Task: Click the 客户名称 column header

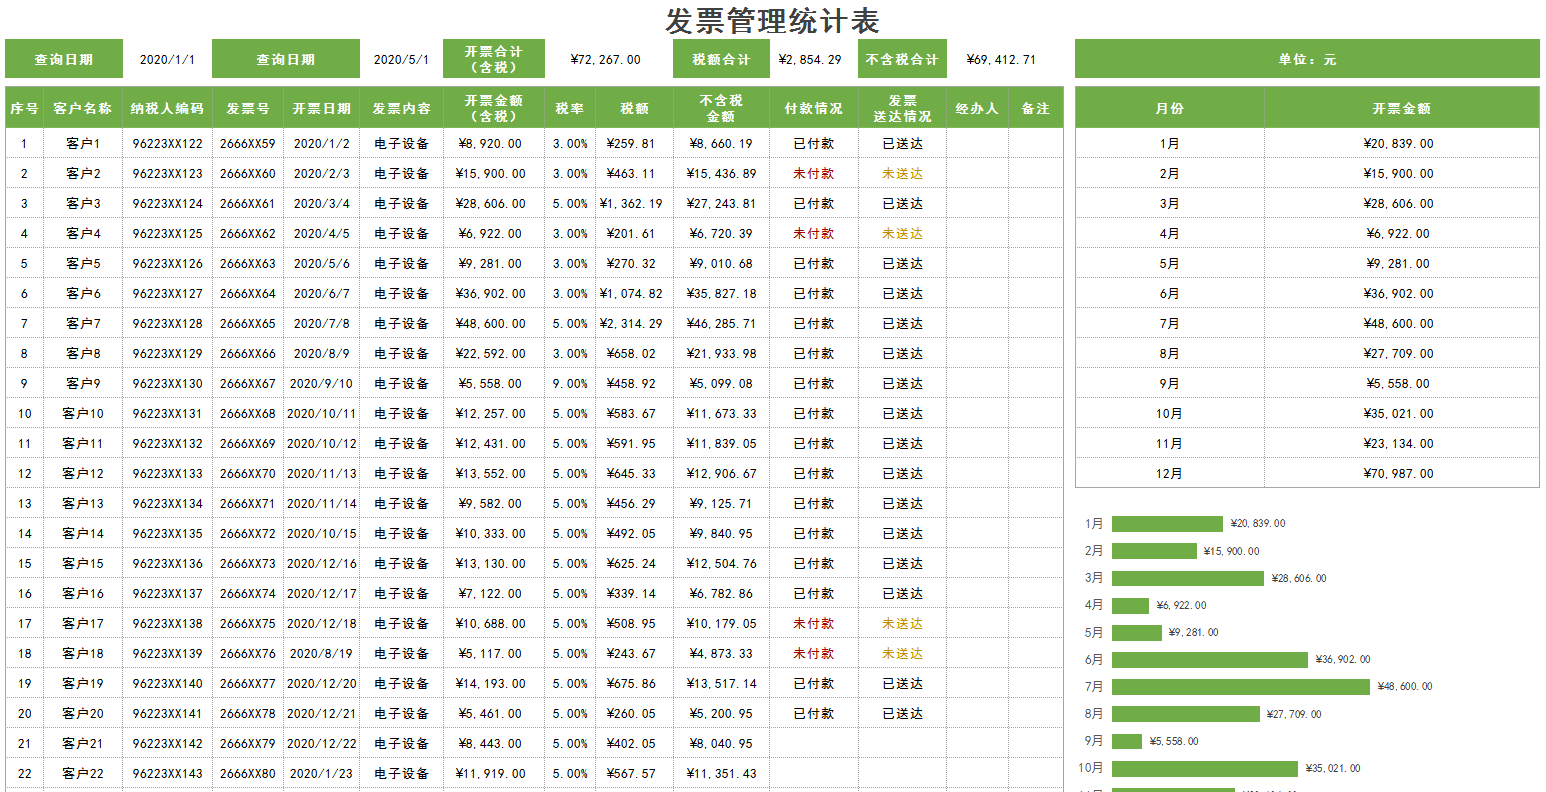Action: [x=83, y=108]
